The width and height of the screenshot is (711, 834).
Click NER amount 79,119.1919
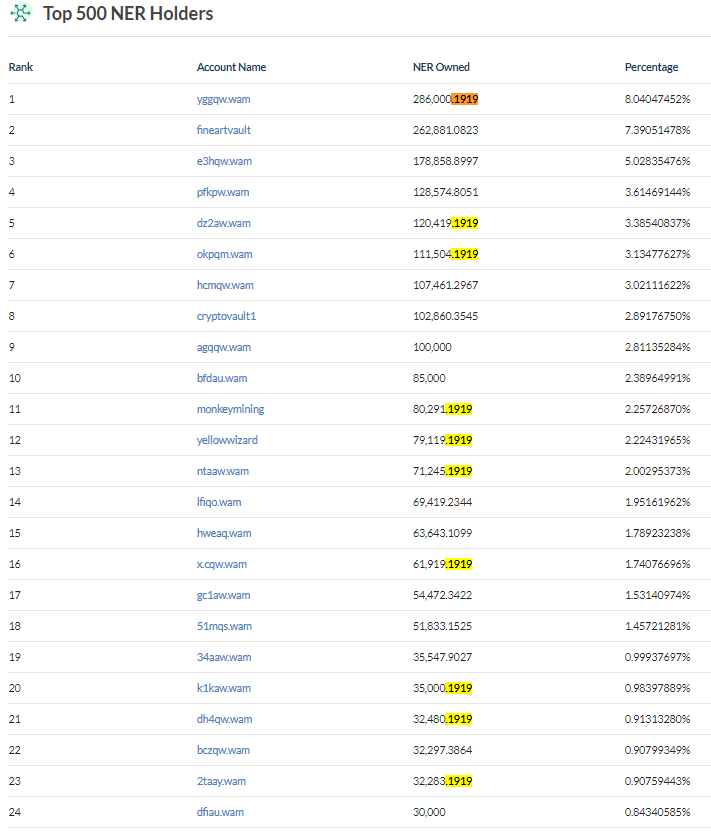coord(442,440)
